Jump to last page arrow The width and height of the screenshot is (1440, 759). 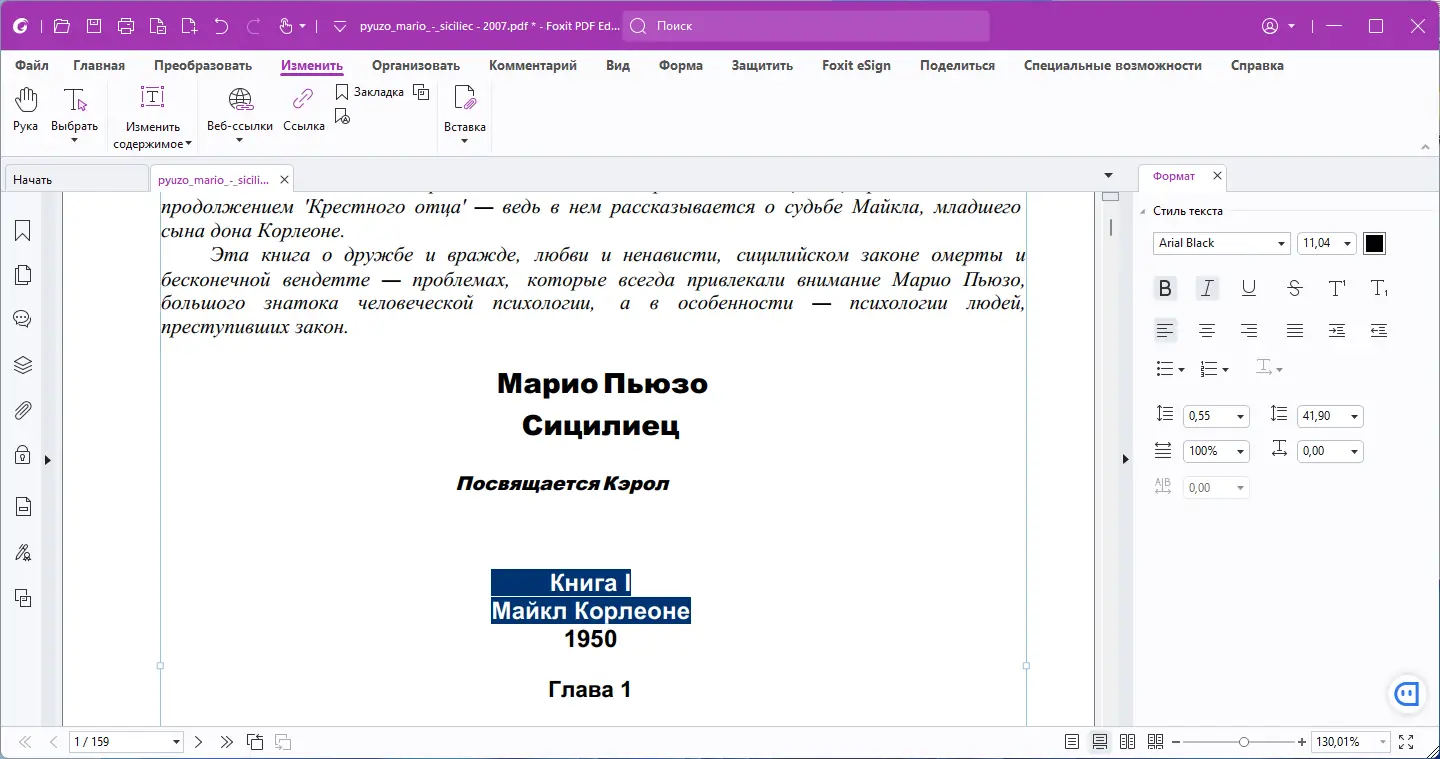[227, 742]
